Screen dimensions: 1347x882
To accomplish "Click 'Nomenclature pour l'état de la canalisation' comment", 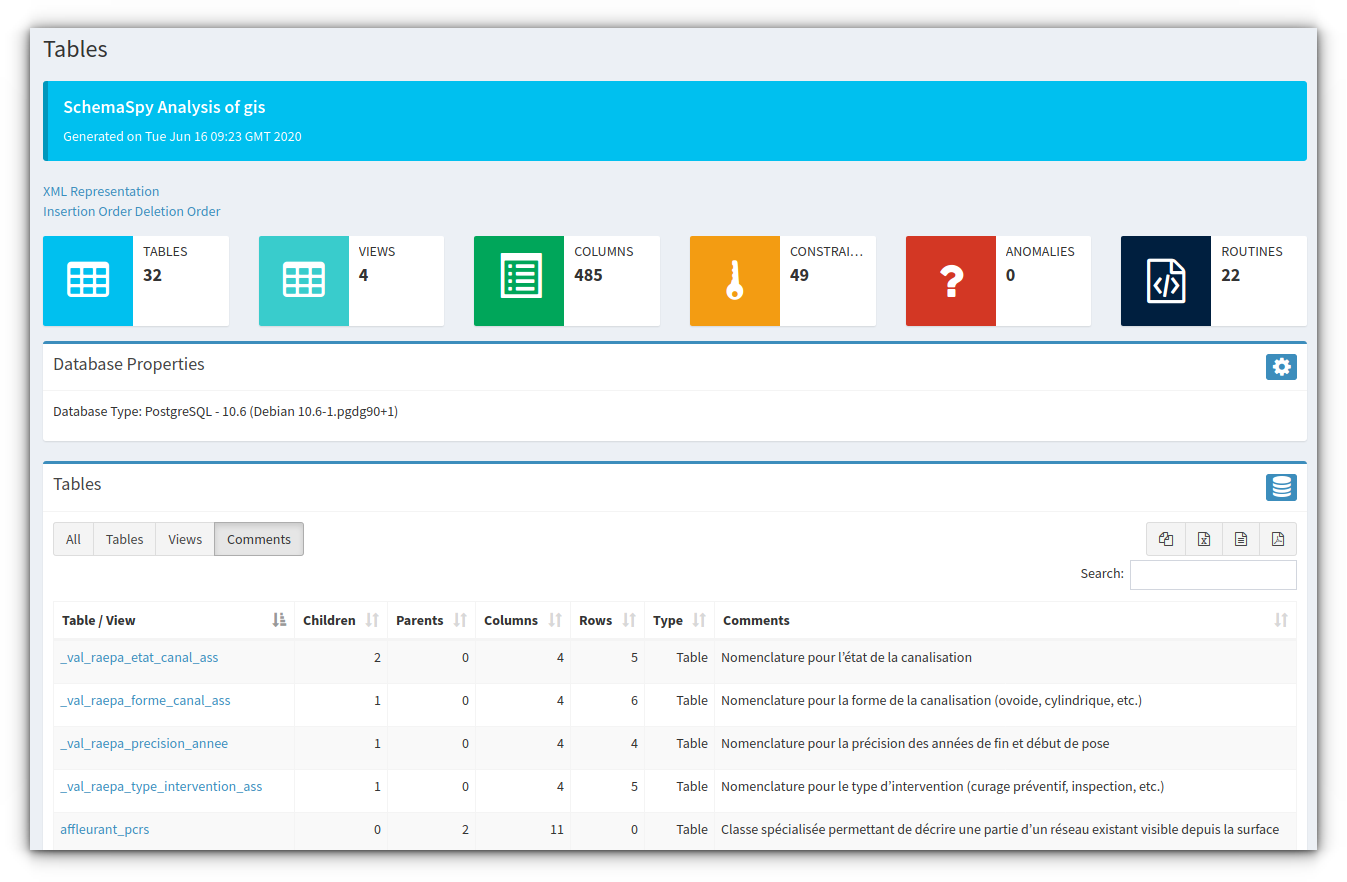I will pos(846,657).
